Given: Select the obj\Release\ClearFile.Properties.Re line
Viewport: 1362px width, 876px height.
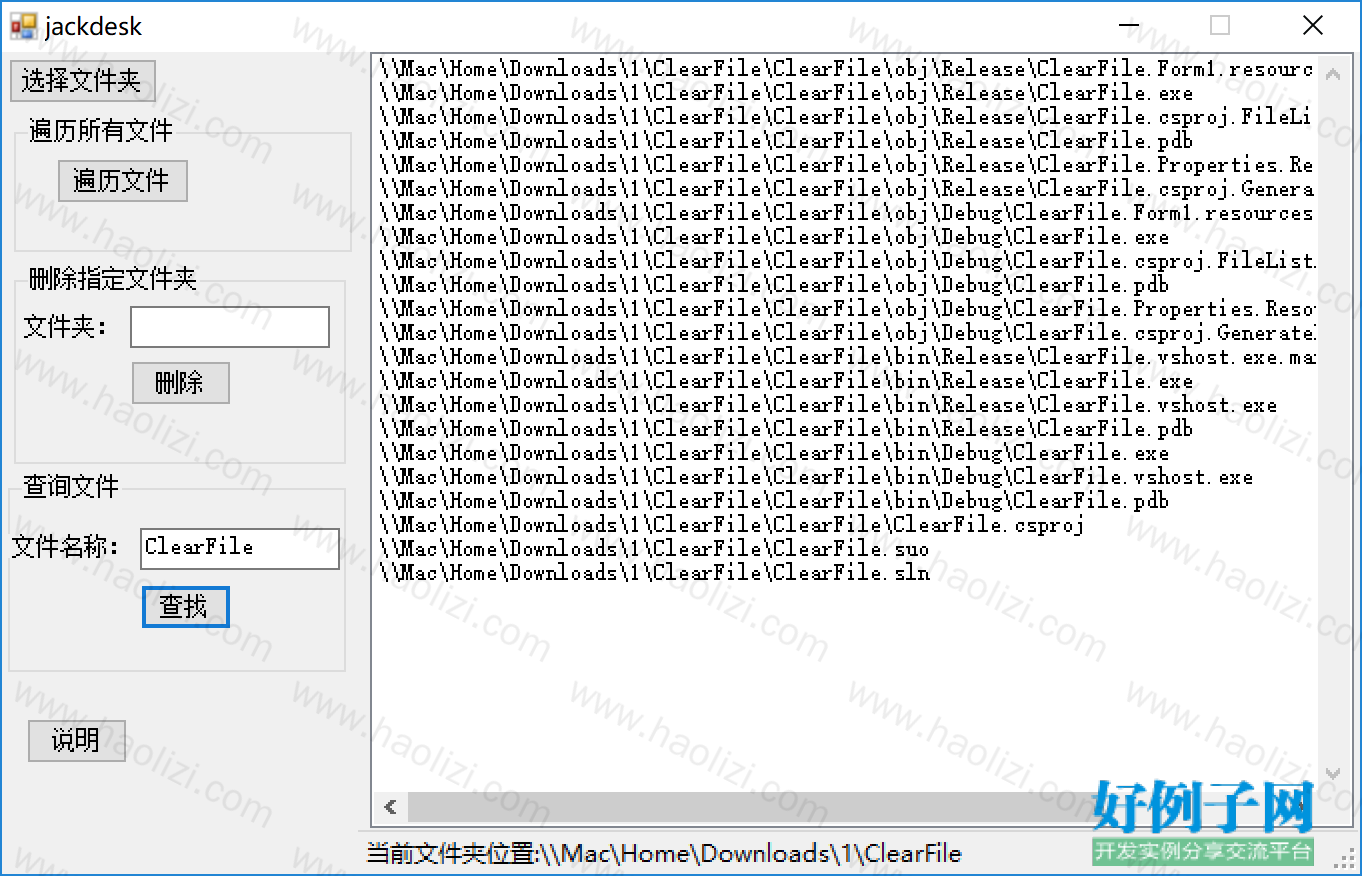Looking at the screenshot, I should 846,165.
